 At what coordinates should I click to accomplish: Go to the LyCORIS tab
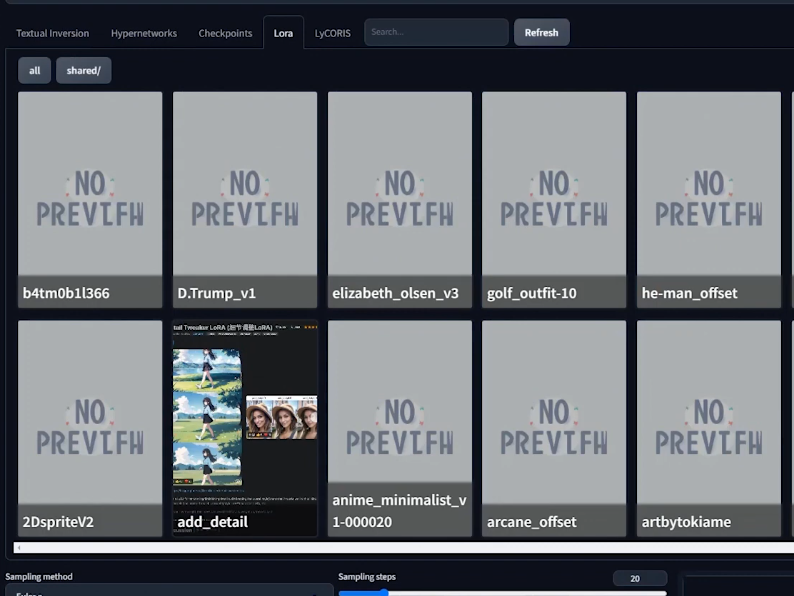pyautogui.click(x=332, y=33)
